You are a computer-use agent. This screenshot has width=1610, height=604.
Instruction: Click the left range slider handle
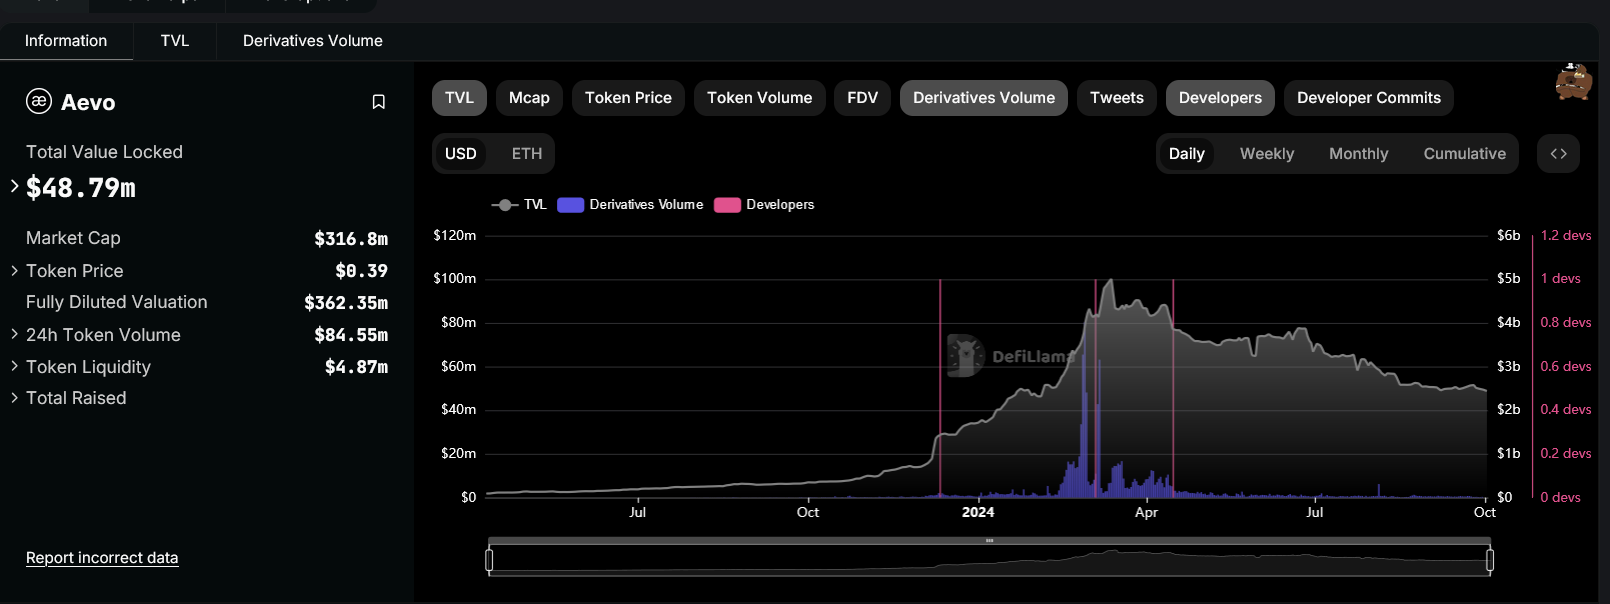pos(489,560)
